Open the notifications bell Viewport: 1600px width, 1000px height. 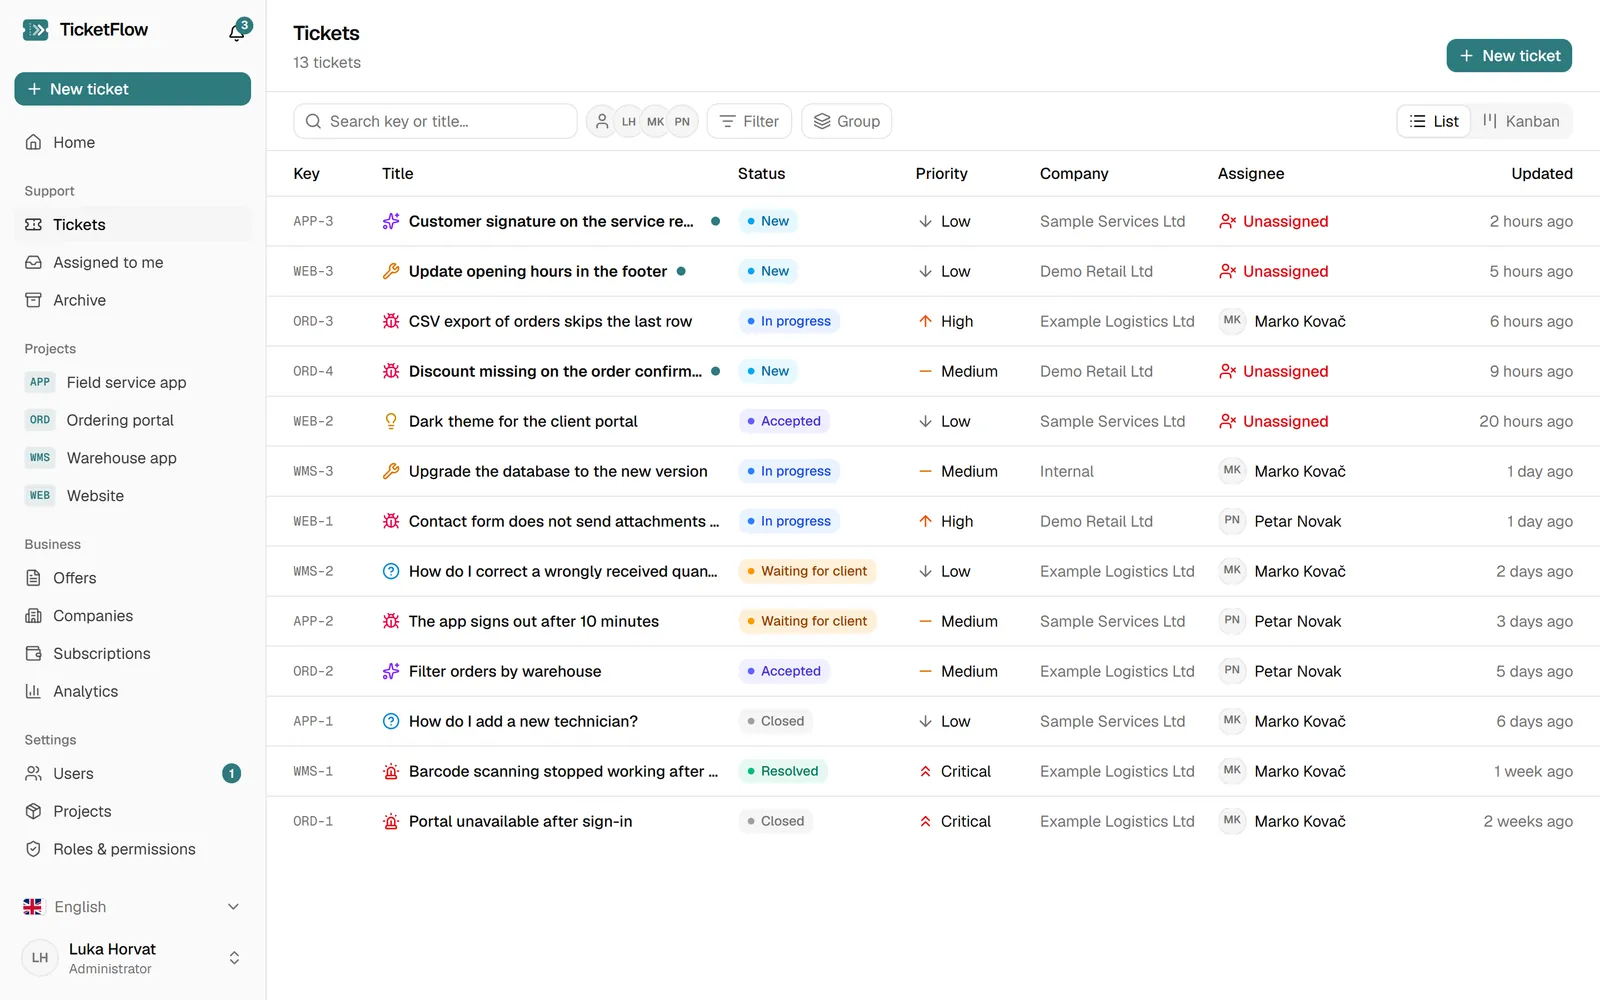(237, 32)
